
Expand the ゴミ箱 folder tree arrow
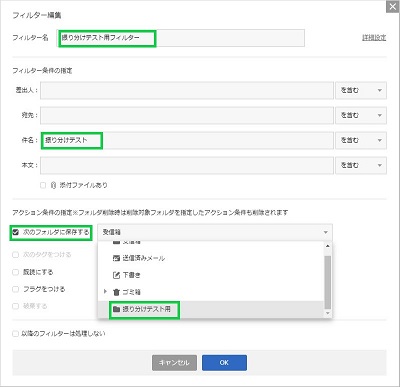pyautogui.click(x=105, y=292)
